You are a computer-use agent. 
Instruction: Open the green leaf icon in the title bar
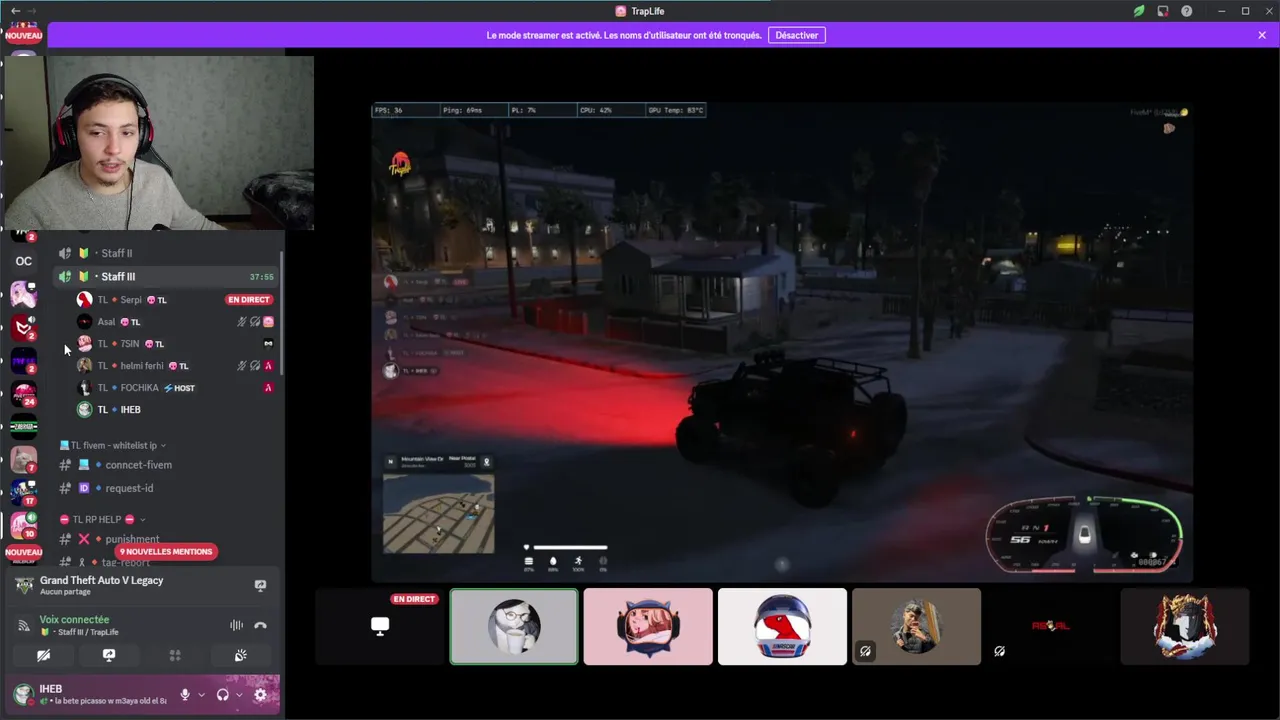[x=1139, y=11]
